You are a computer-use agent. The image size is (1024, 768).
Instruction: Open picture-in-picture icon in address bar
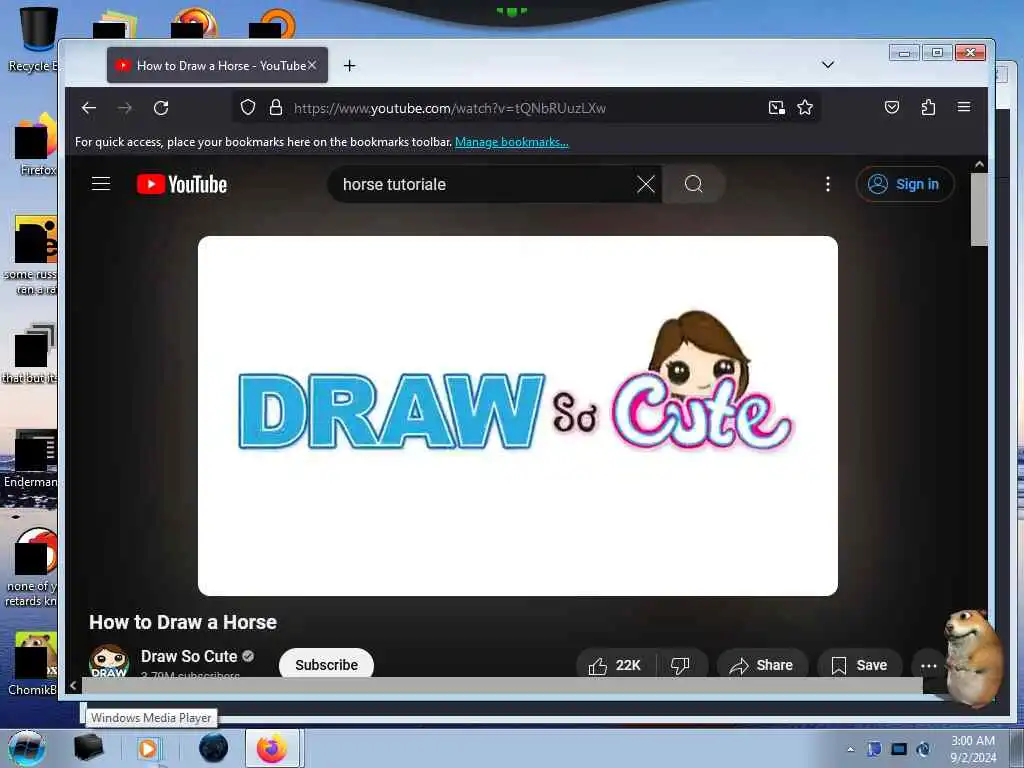776,108
